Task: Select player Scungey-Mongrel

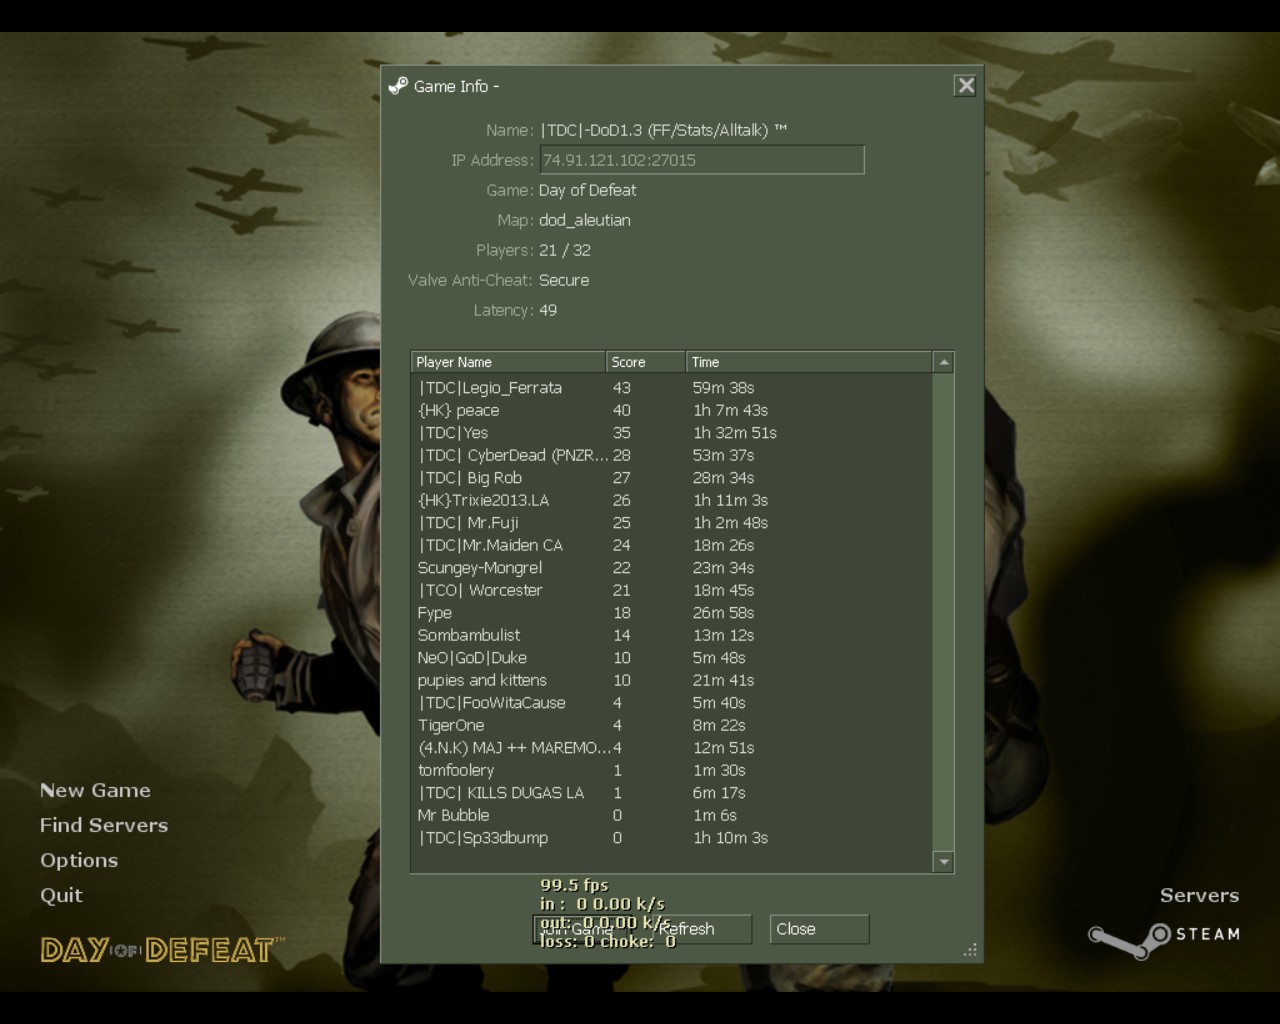Action: click(x=672, y=568)
